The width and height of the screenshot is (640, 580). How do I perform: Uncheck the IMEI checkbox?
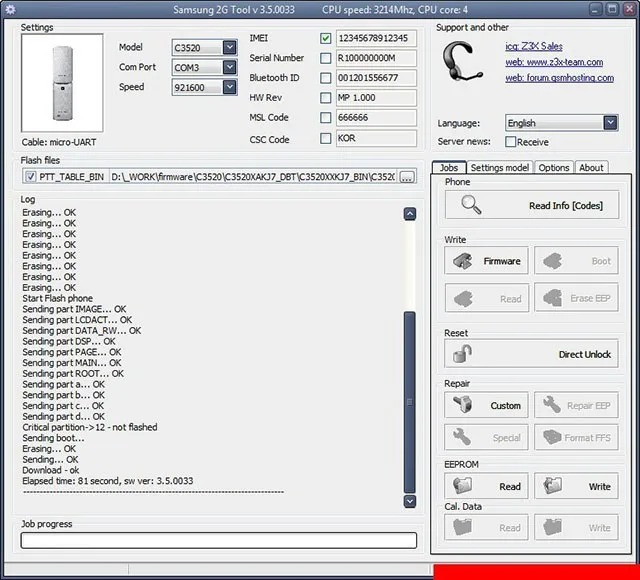[x=326, y=39]
